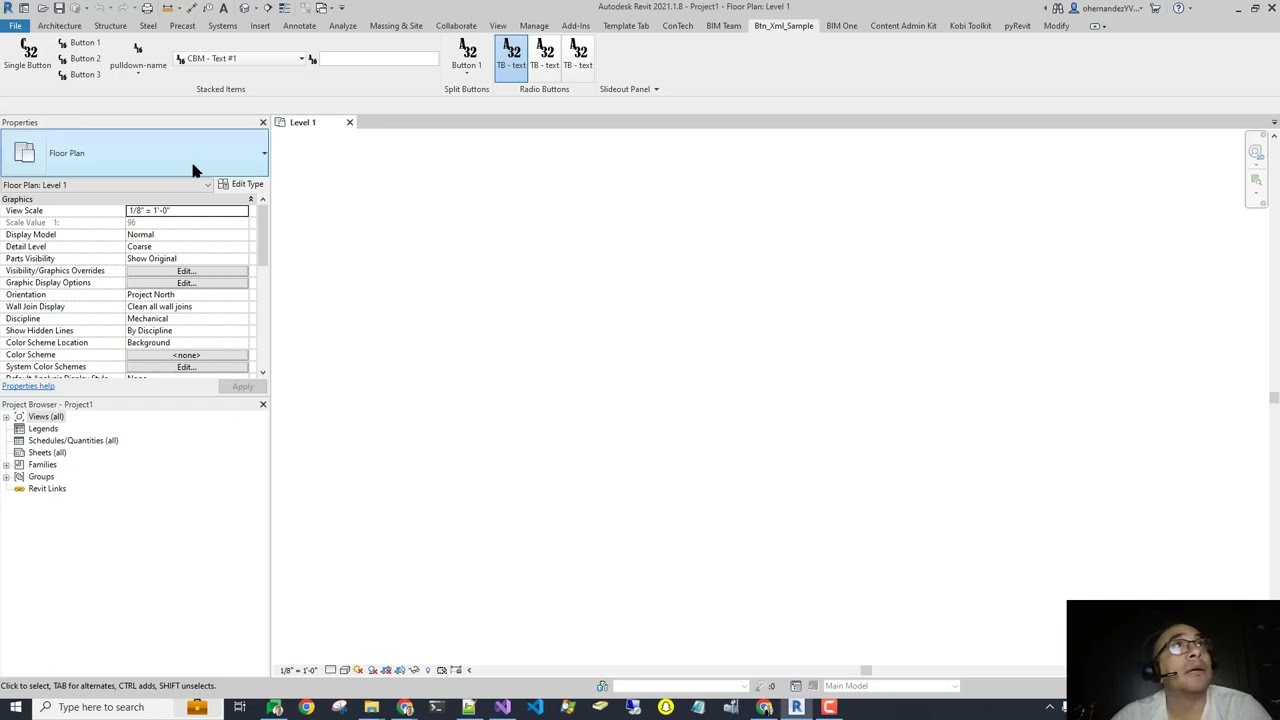Switch to the Annotate ribbon tab
1280x720 pixels.
pos(299,26)
